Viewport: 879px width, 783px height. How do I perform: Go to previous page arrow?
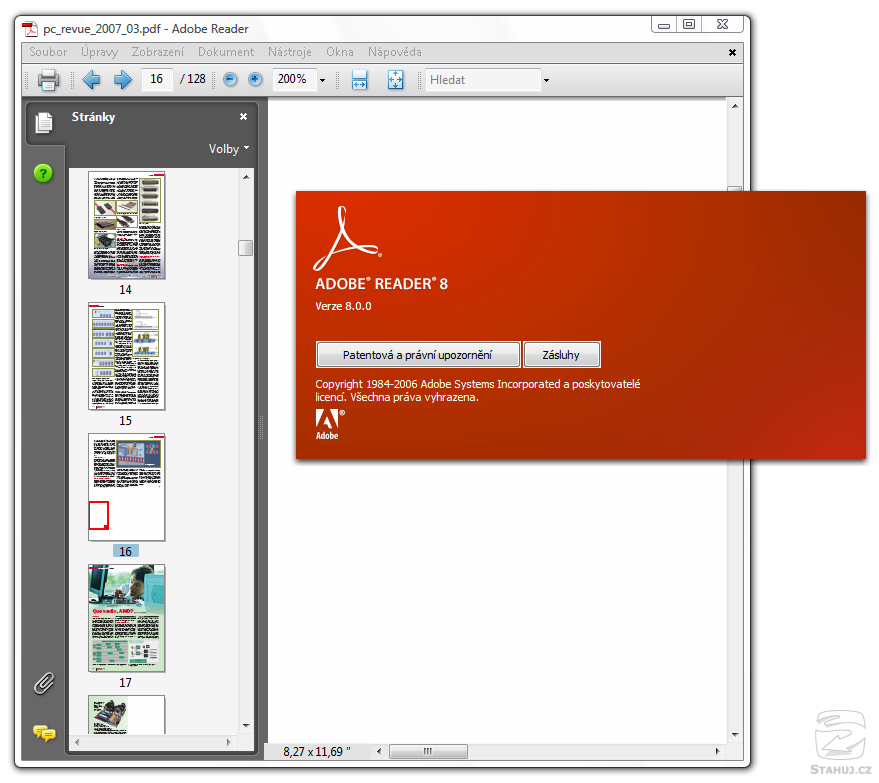[91, 80]
